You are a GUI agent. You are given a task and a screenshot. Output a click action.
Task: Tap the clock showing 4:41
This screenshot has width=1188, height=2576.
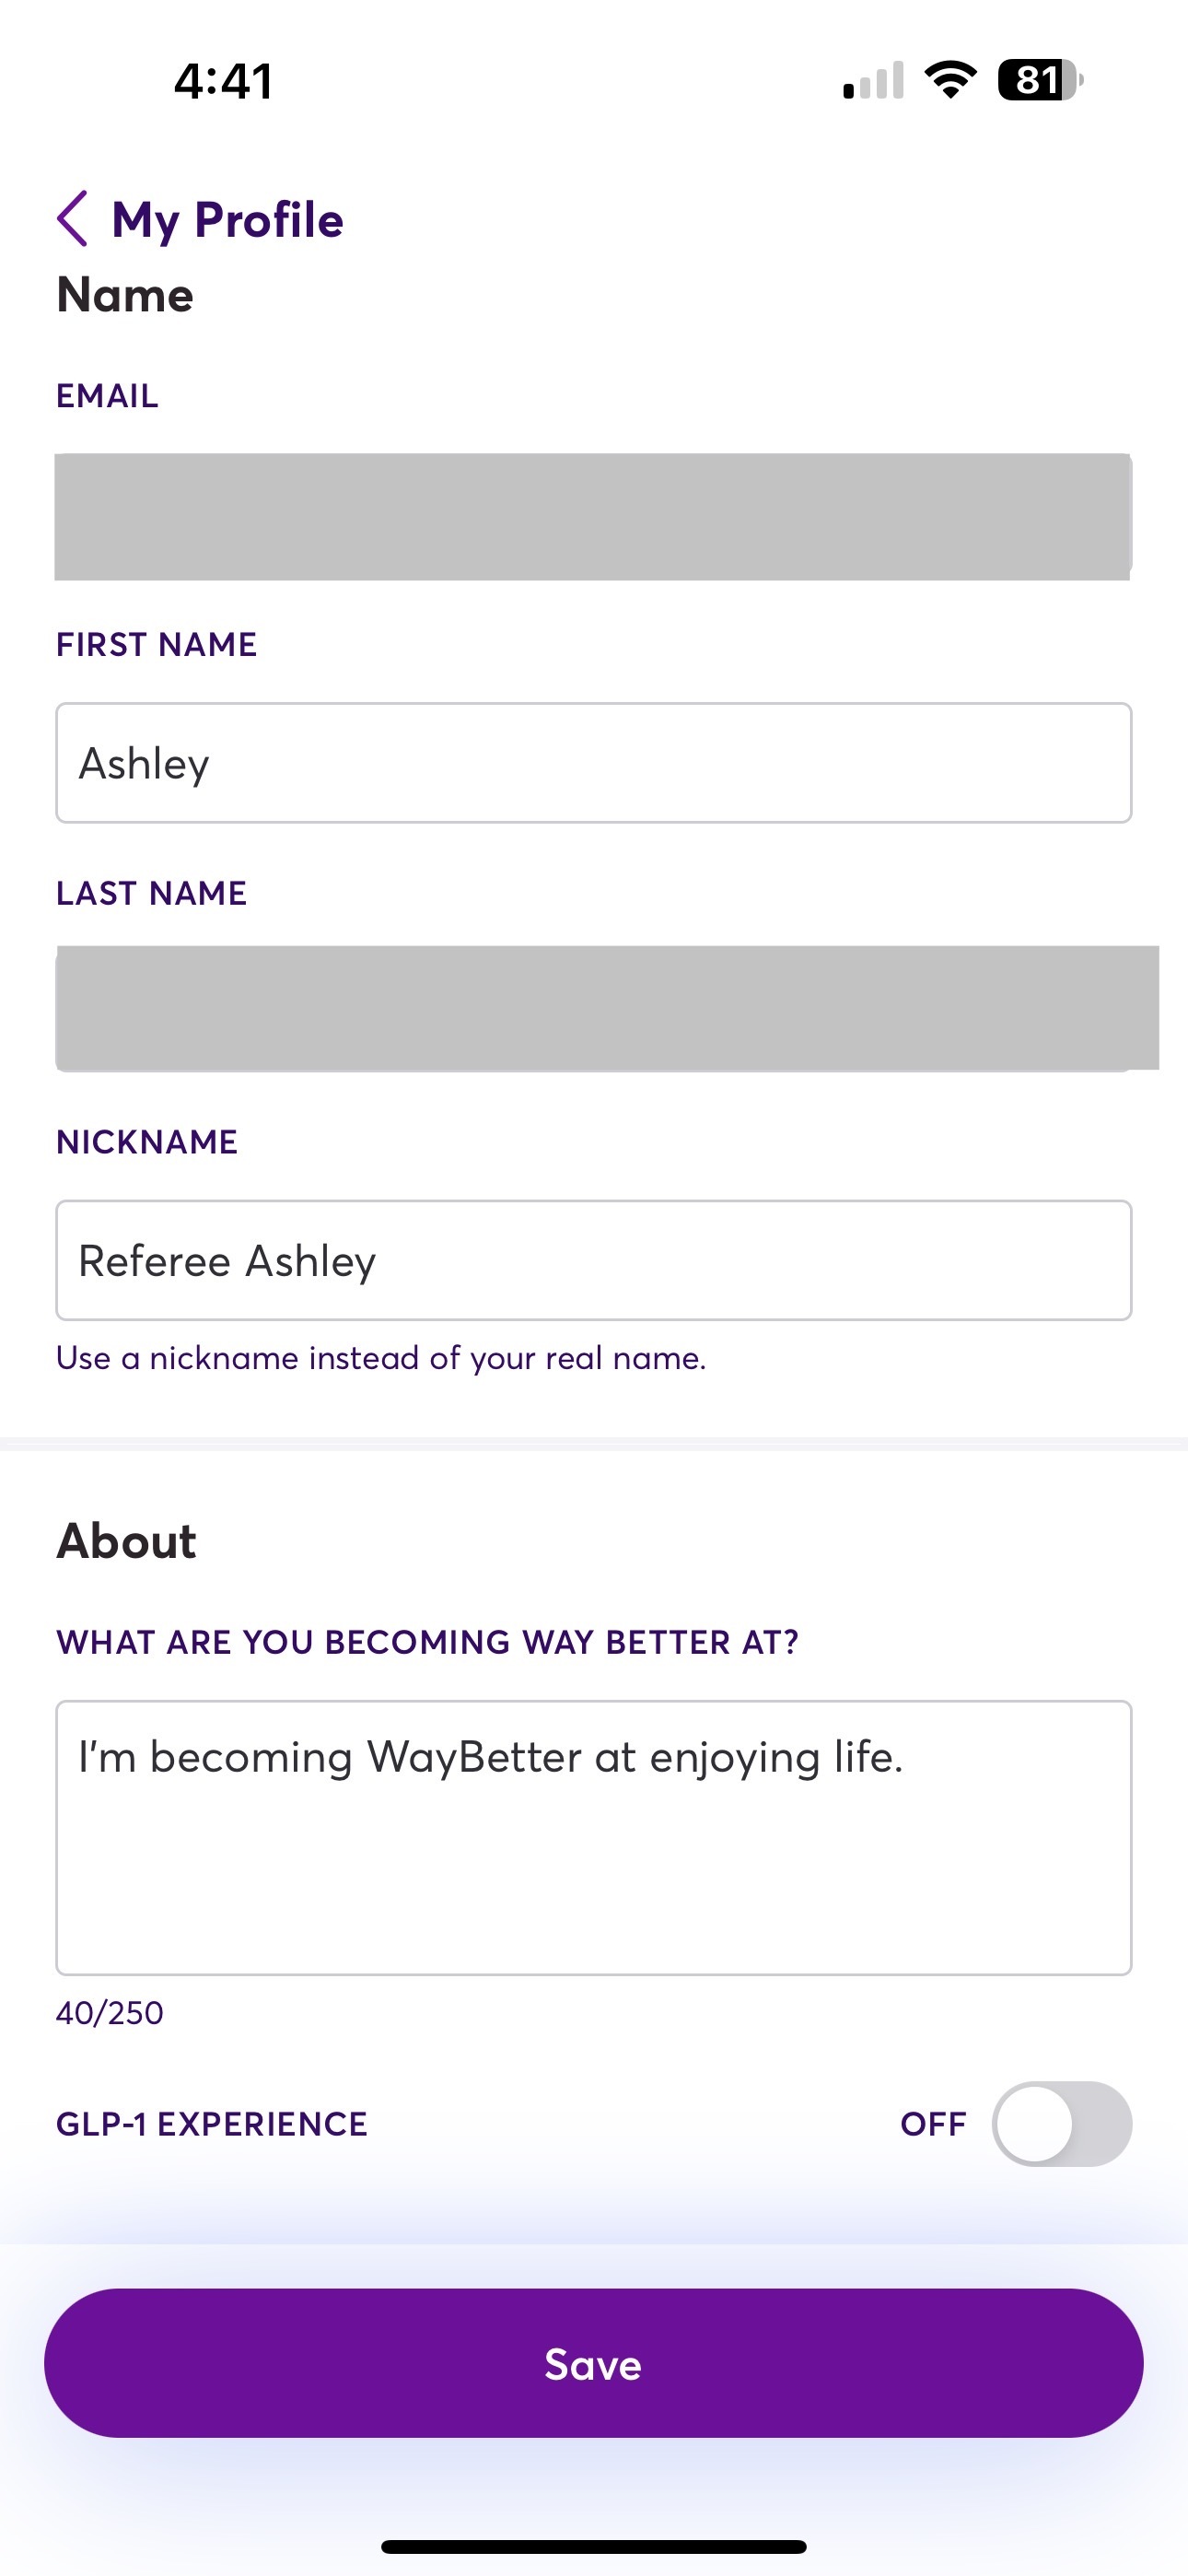coord(223,81)
